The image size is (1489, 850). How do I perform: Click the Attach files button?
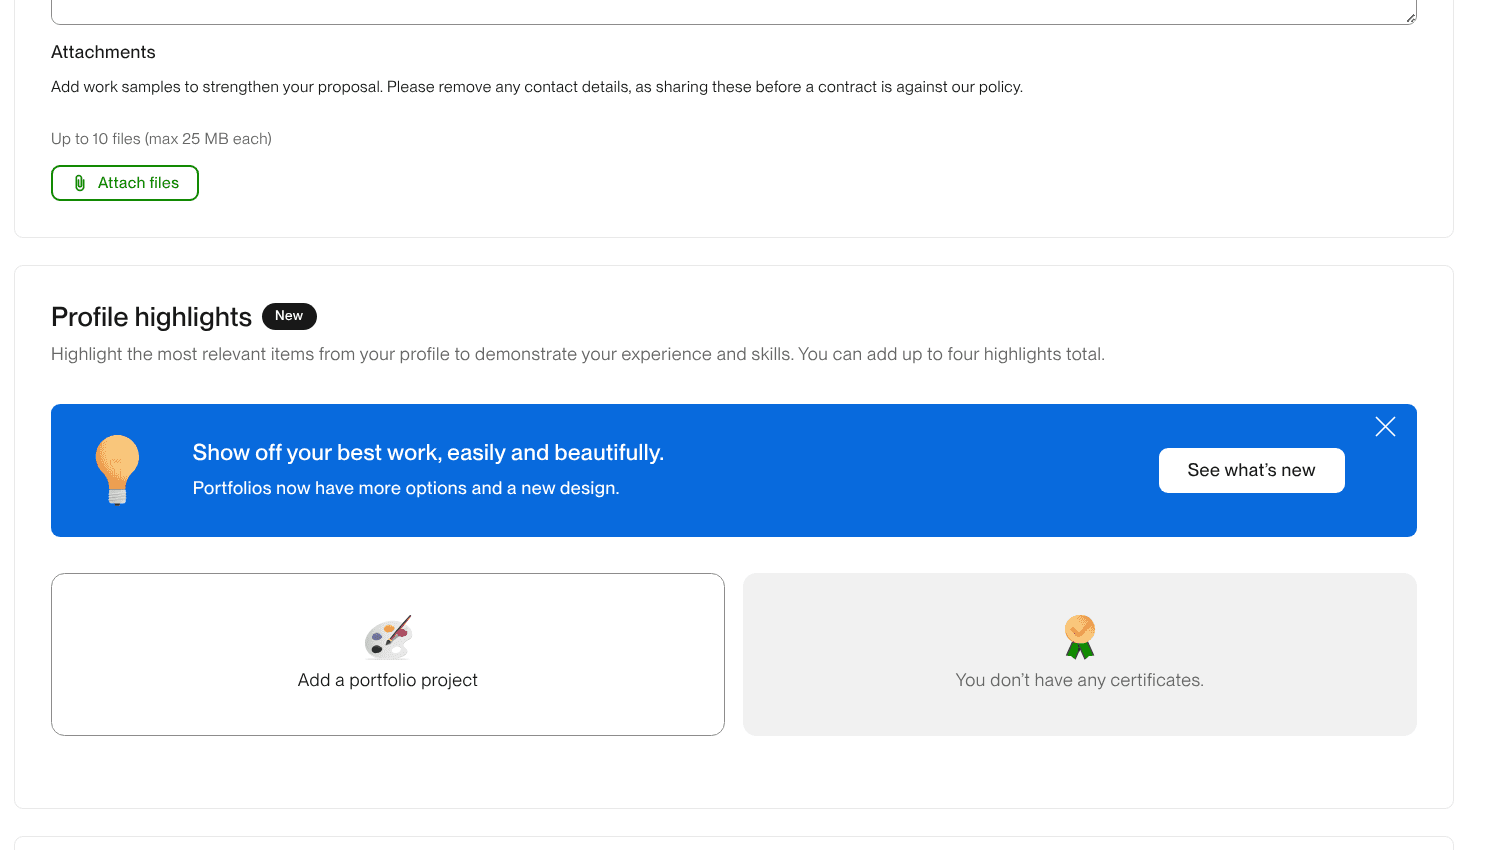pyautogui.click(x=125, y=183)
